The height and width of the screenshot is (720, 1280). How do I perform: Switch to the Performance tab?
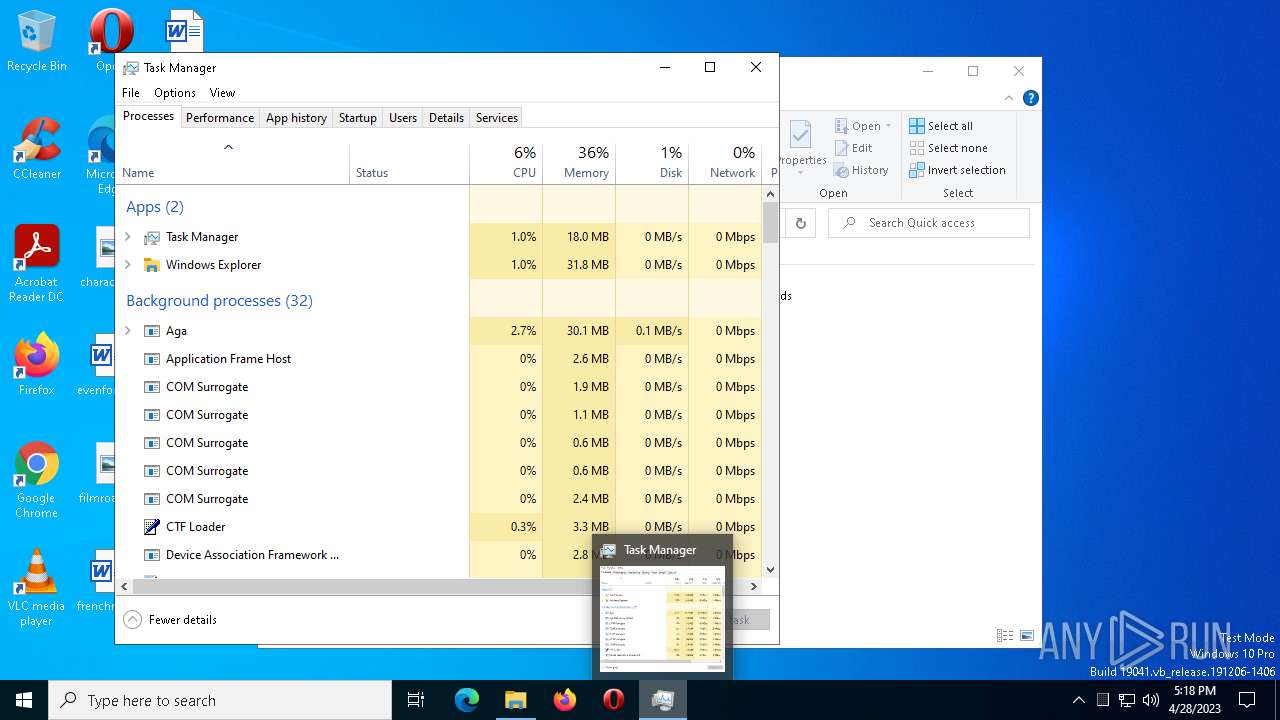click(x=220, y=118)
